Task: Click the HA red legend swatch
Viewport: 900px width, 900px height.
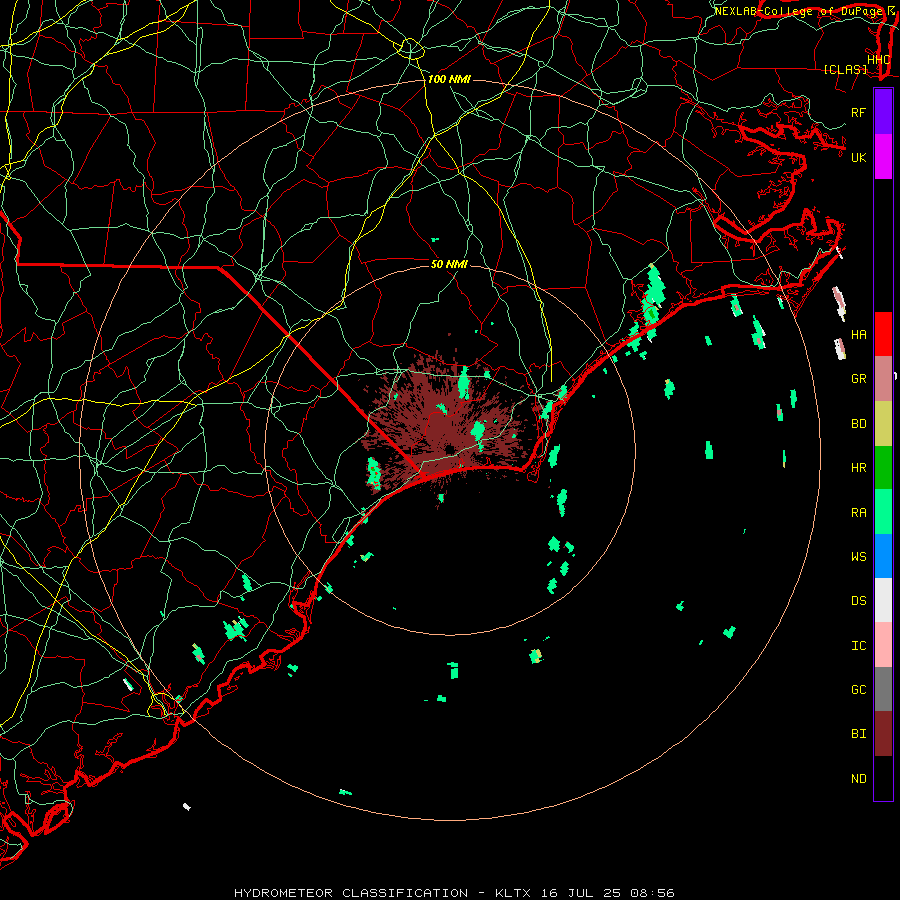Action: 883,334
